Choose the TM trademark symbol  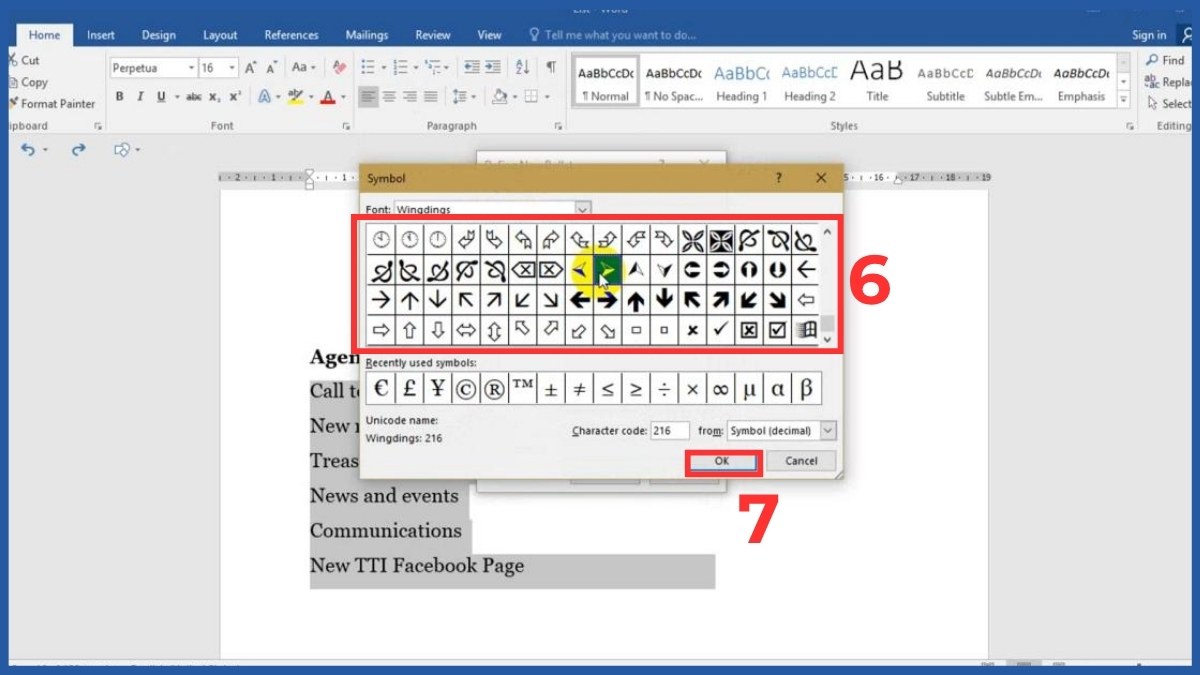[522, 389]
